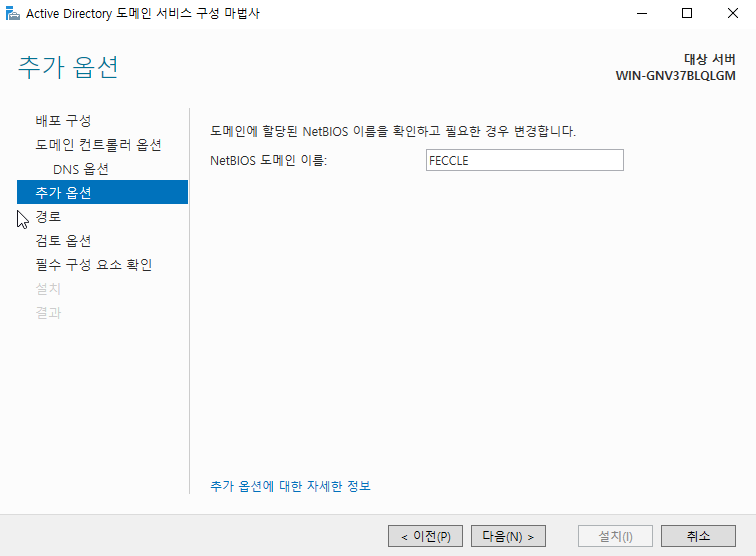Open the 추가 옵션에 대한 자세한 정보 link
Screen dimensions: 756x556
click(291, 486)
